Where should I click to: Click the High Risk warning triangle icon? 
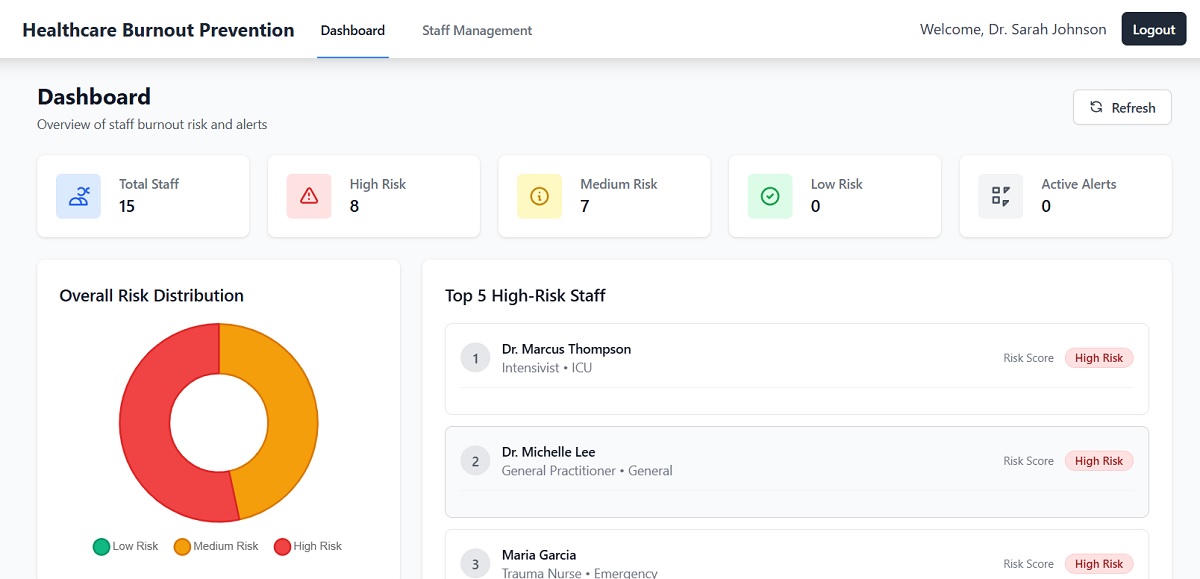coord(309,196)
